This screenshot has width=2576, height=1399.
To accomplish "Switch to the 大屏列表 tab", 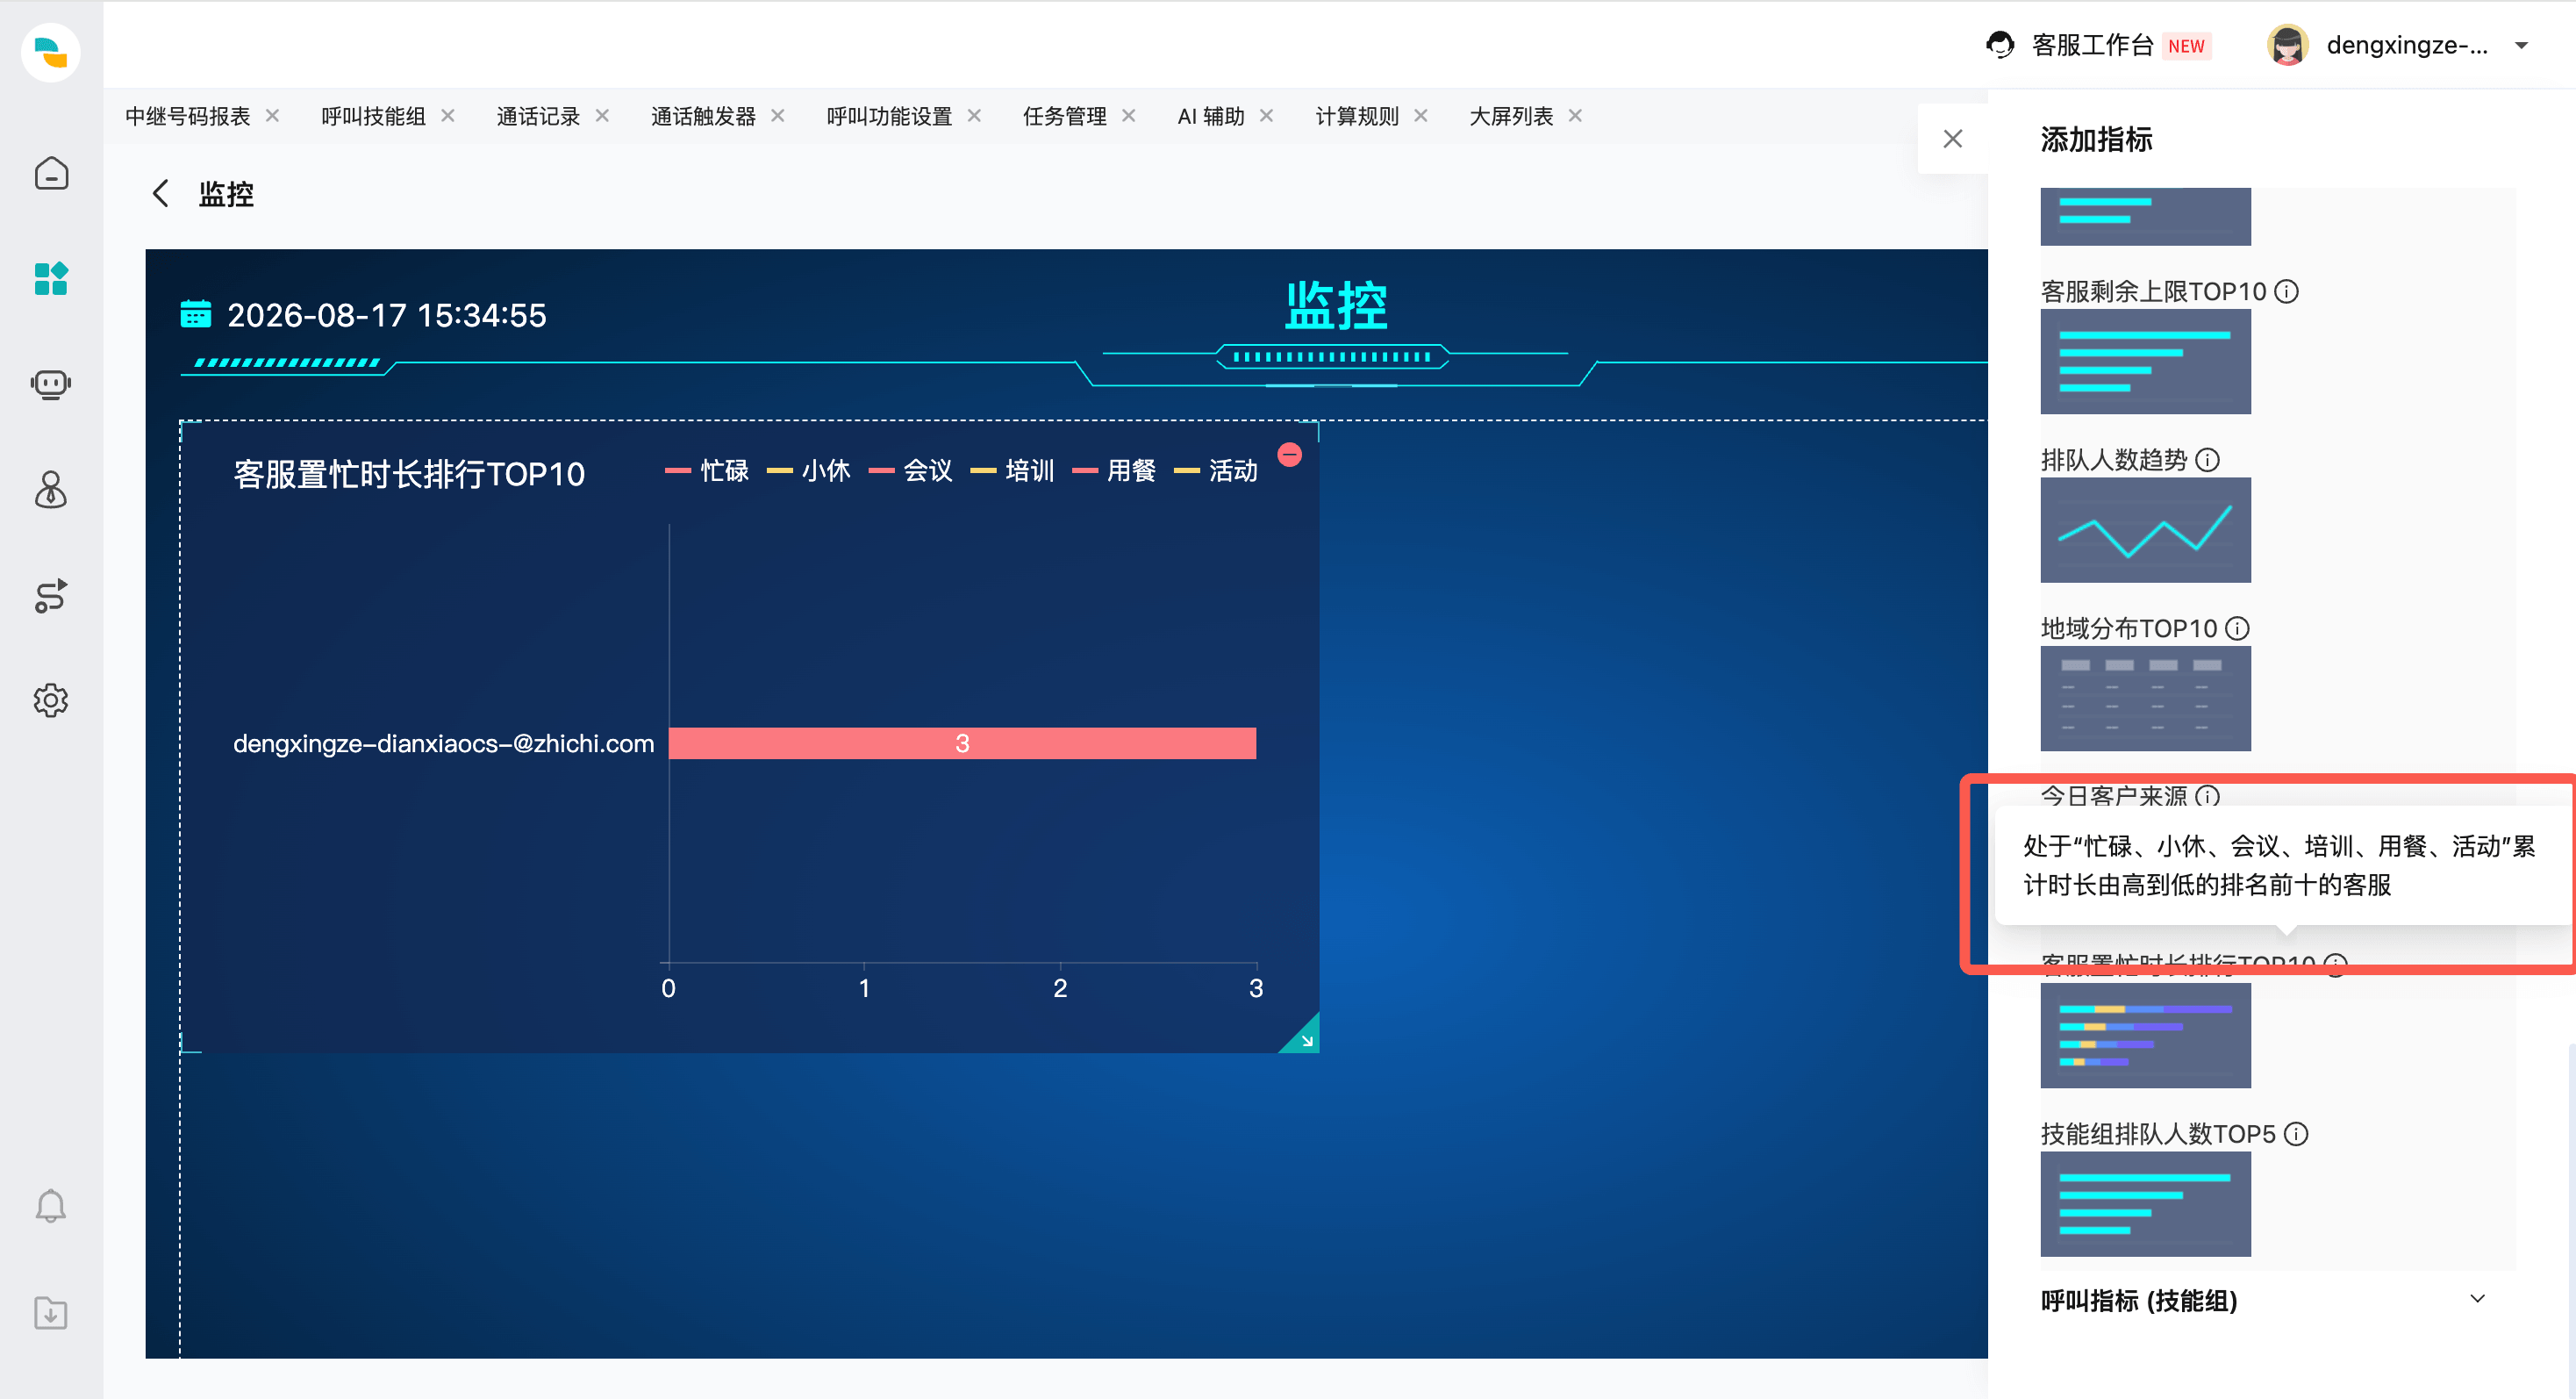I will tap(1511, 116).
